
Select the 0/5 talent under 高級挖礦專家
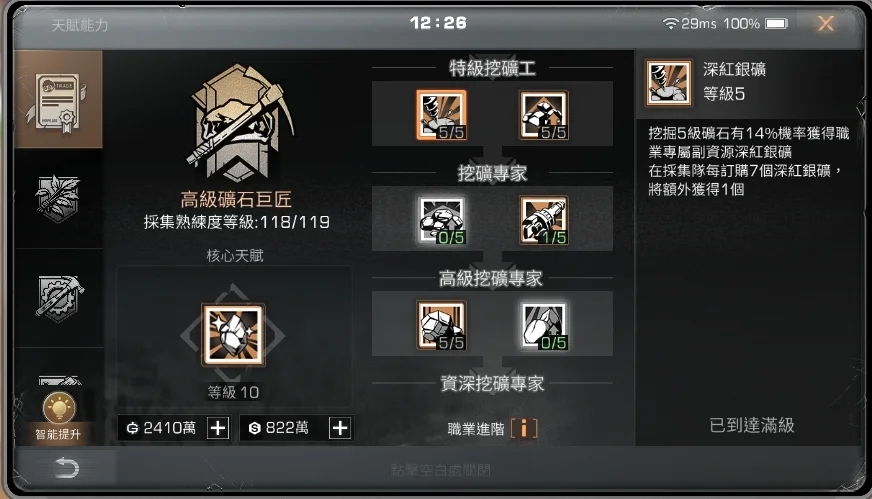click(x=544, y=325)
